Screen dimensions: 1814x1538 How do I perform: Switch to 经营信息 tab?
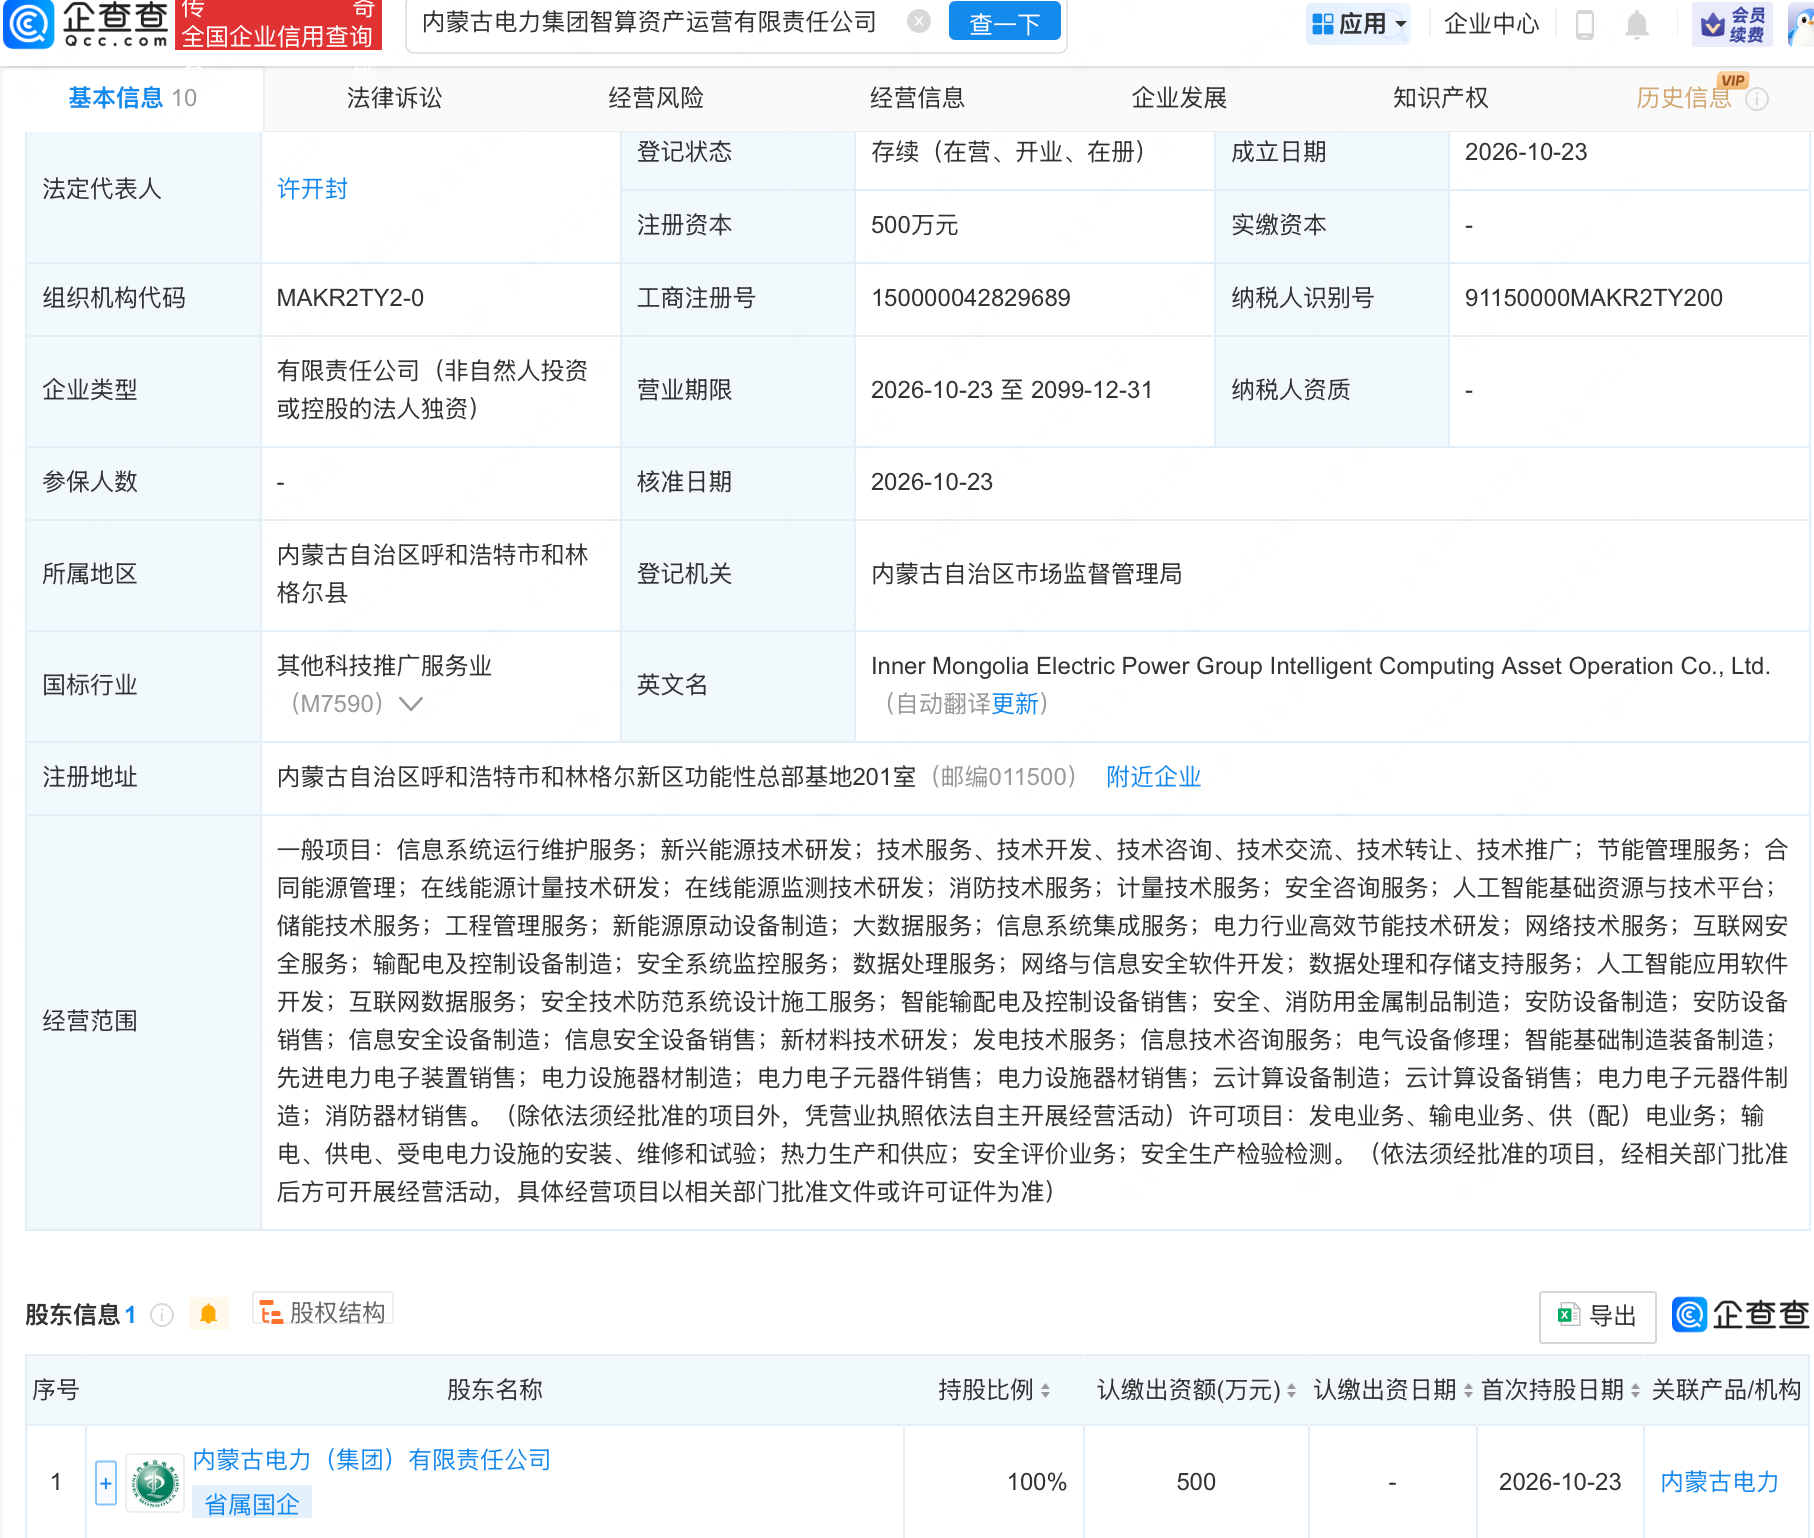click(917, 98)
